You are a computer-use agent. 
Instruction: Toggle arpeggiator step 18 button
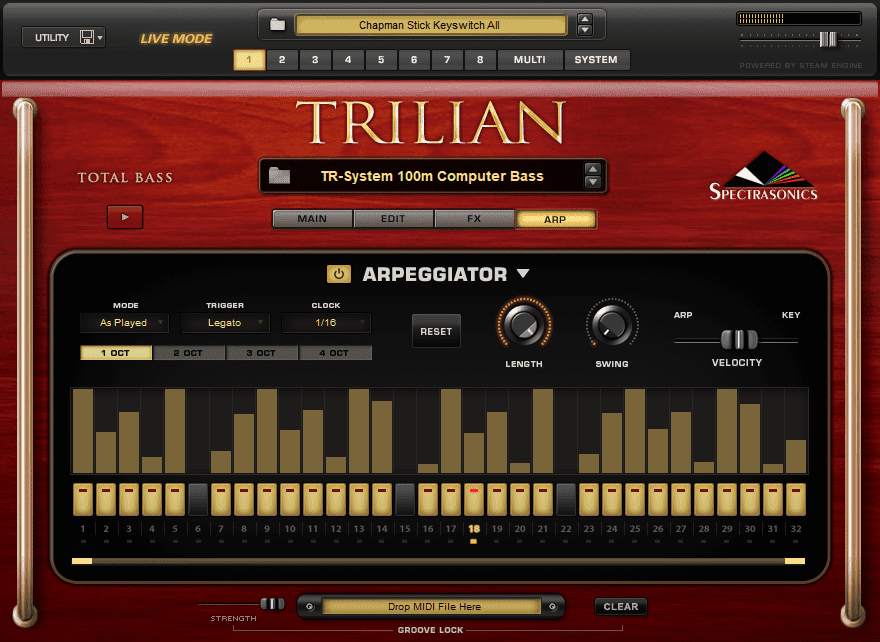pyautogui.click(x=474, y=499)
